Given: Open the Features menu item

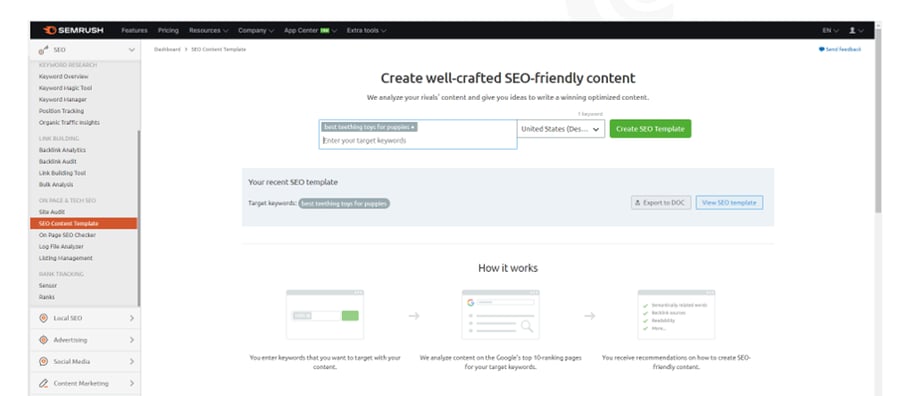Looking at the screenshot, I should coord(134,30).
